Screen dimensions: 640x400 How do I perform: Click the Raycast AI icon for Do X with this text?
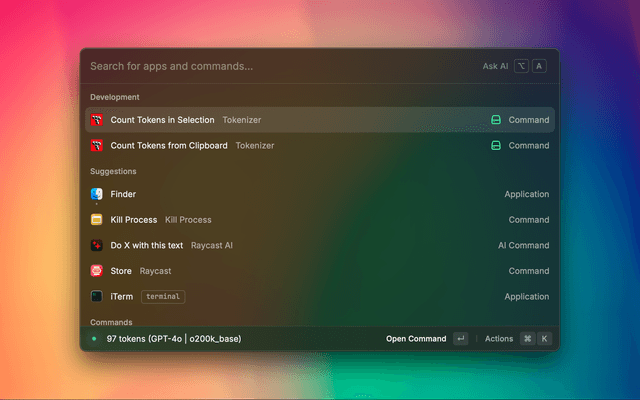pos(97,245)
